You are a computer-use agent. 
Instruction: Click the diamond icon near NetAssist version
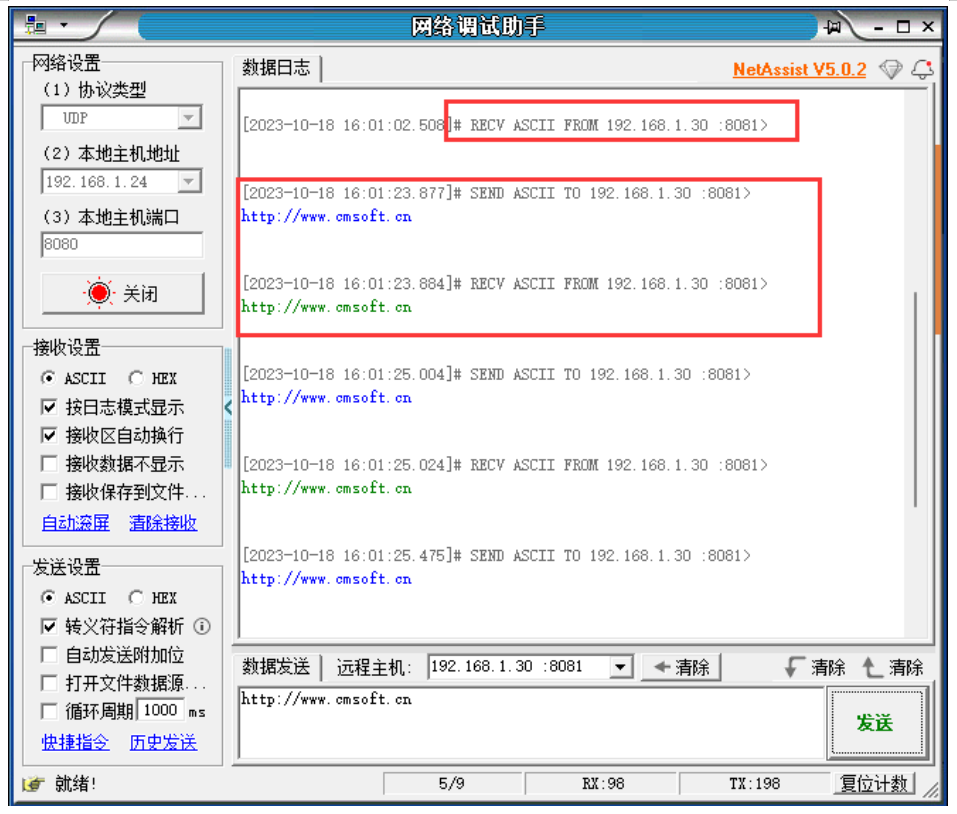pos(890,69)
